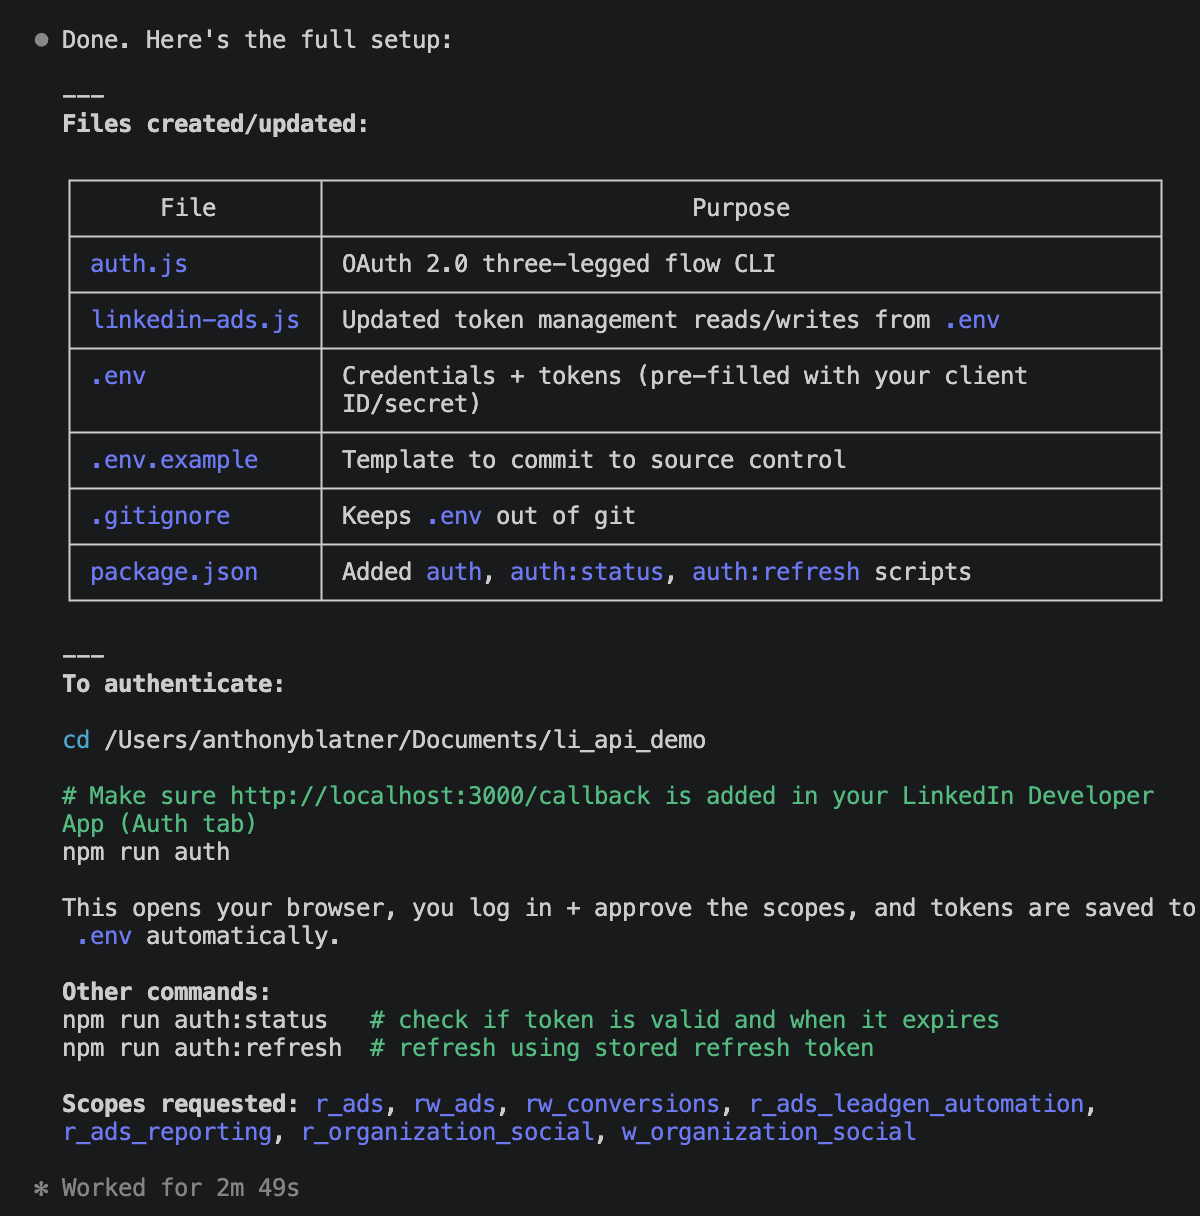This screenshot has height=1216, width=1200.
Task: Click the rw_conversions scope
Action: point(623,1104)
